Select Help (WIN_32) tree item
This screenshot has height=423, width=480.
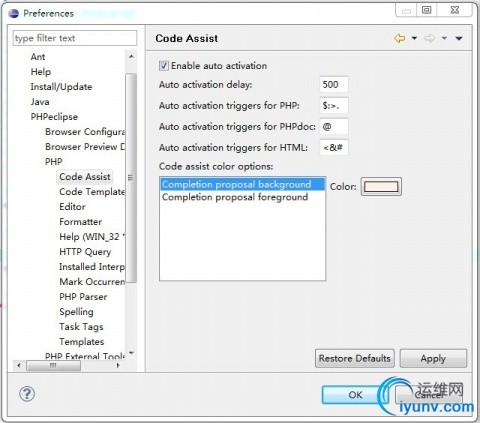[x=92, y=237]
